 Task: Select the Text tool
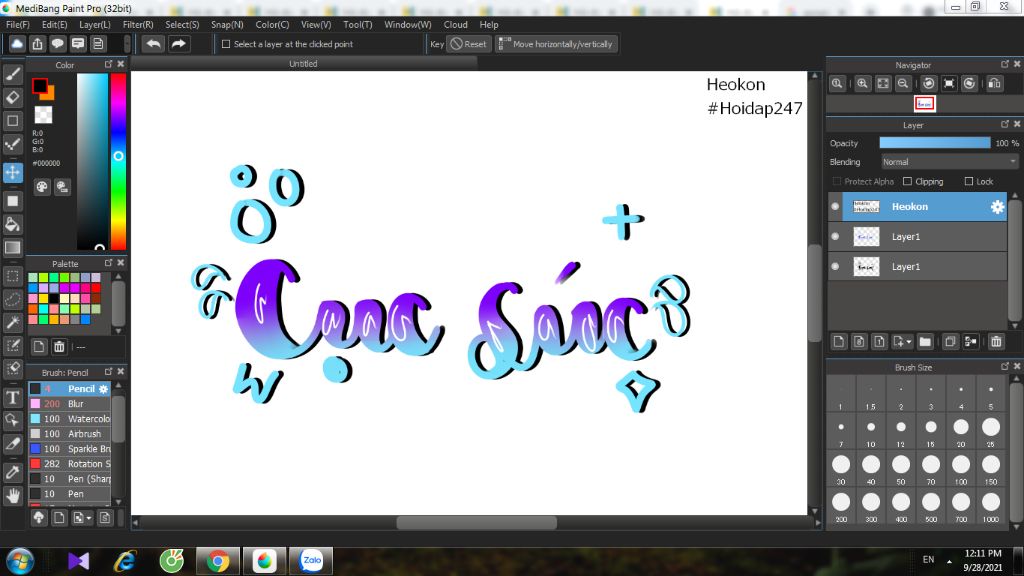(x=12, y=398)
